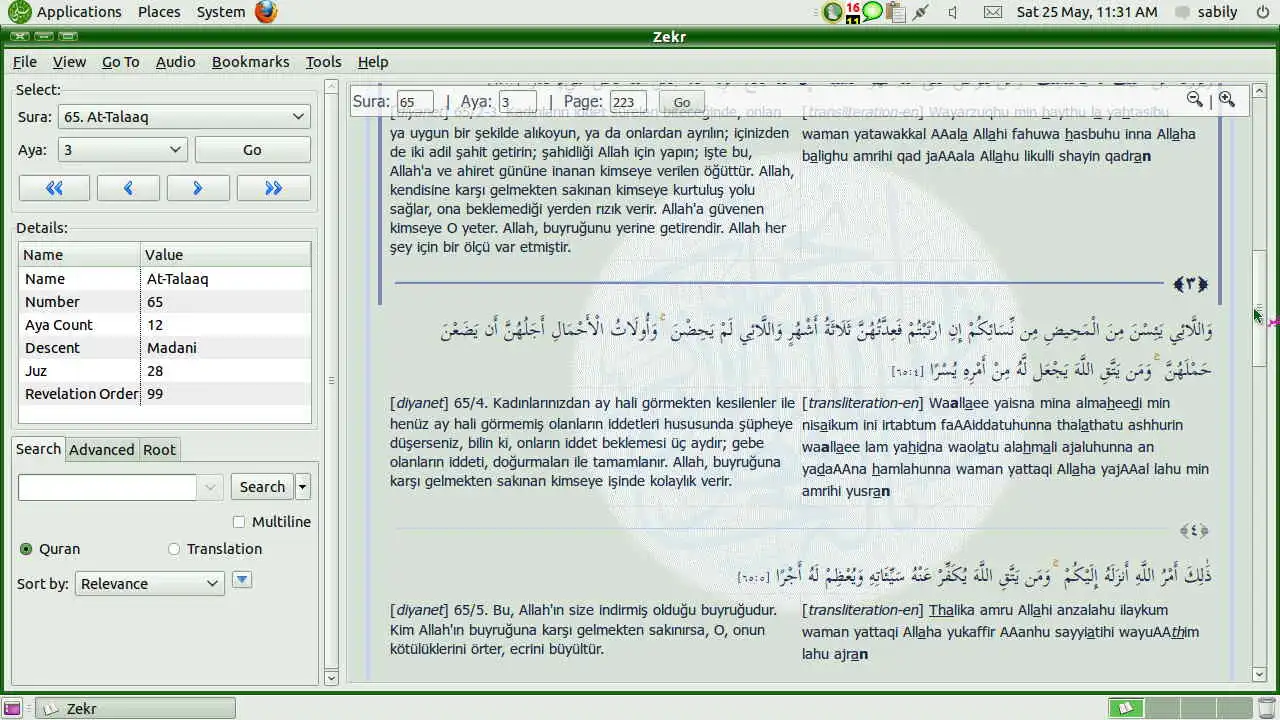Click the power shutdown icon
The image size is (1280, 720).
[x=1262, y=12]
